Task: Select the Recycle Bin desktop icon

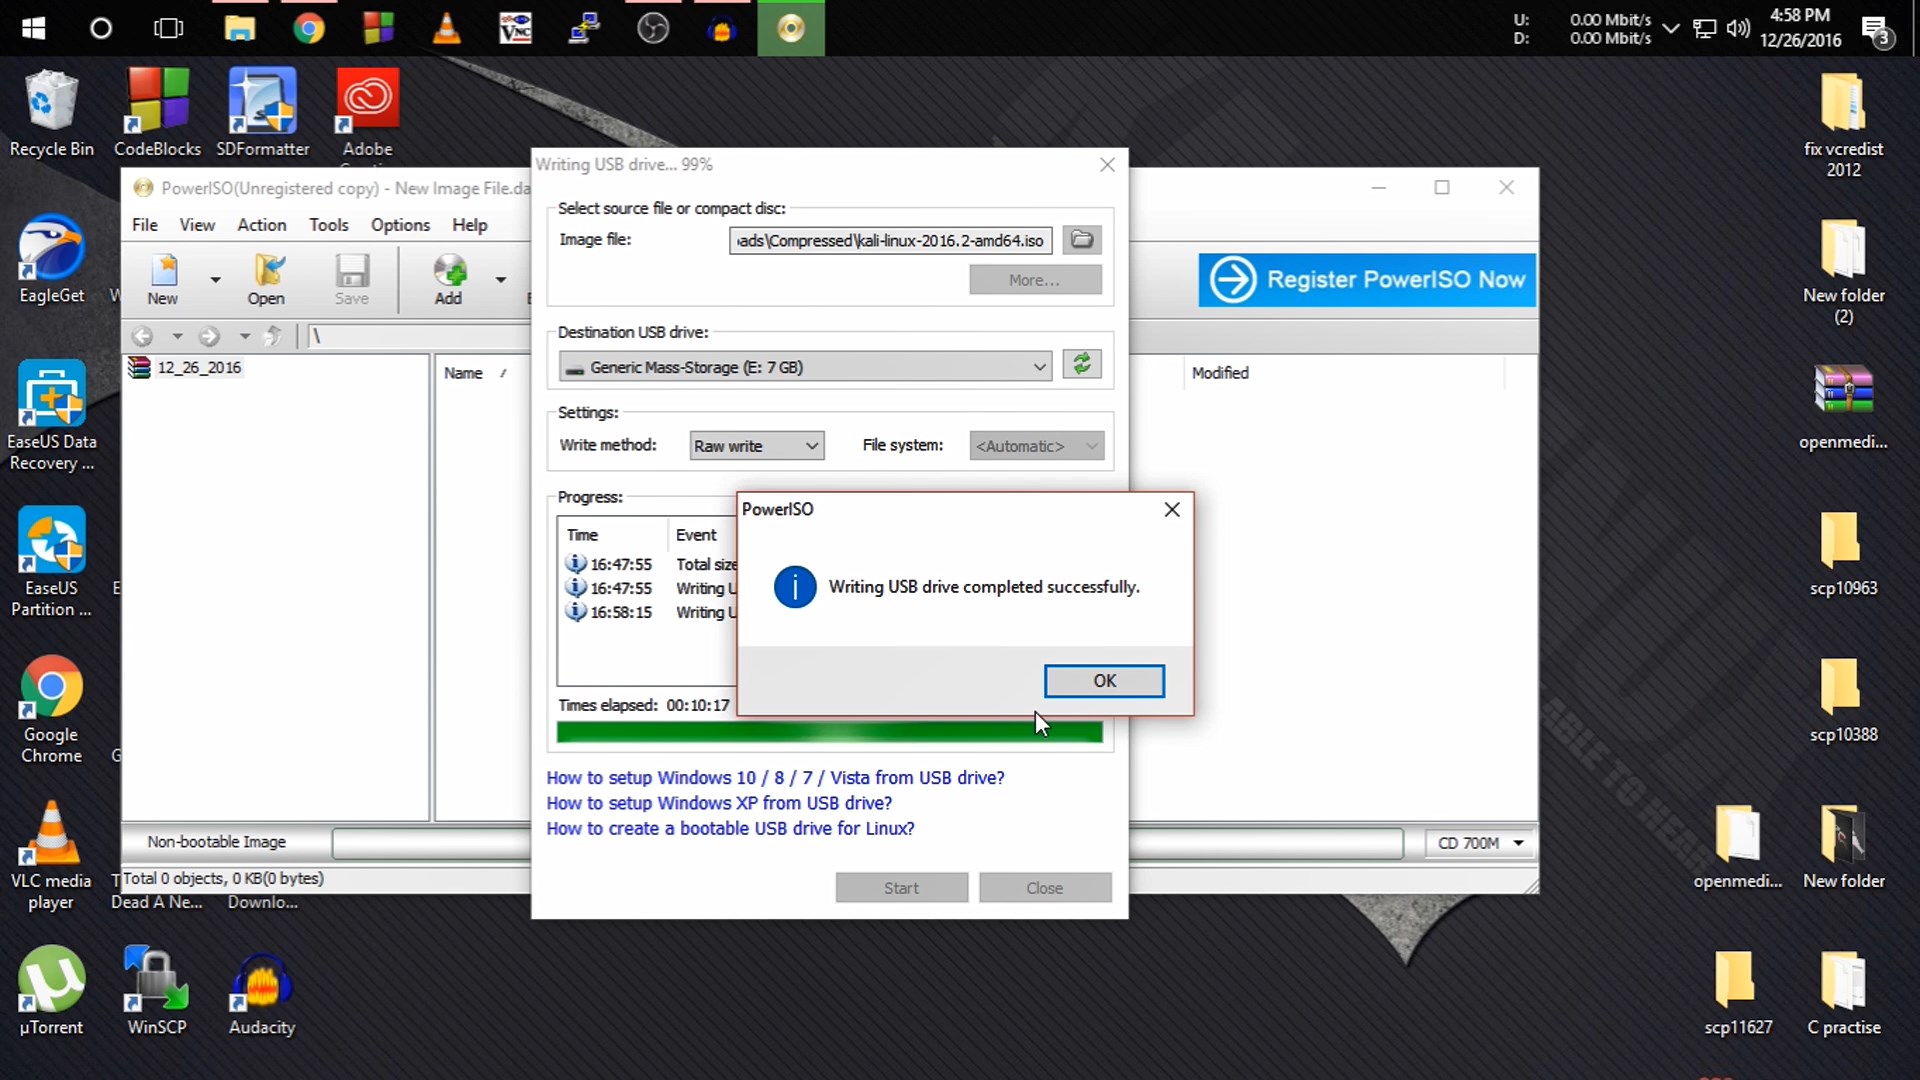Action: pos(52,113)
